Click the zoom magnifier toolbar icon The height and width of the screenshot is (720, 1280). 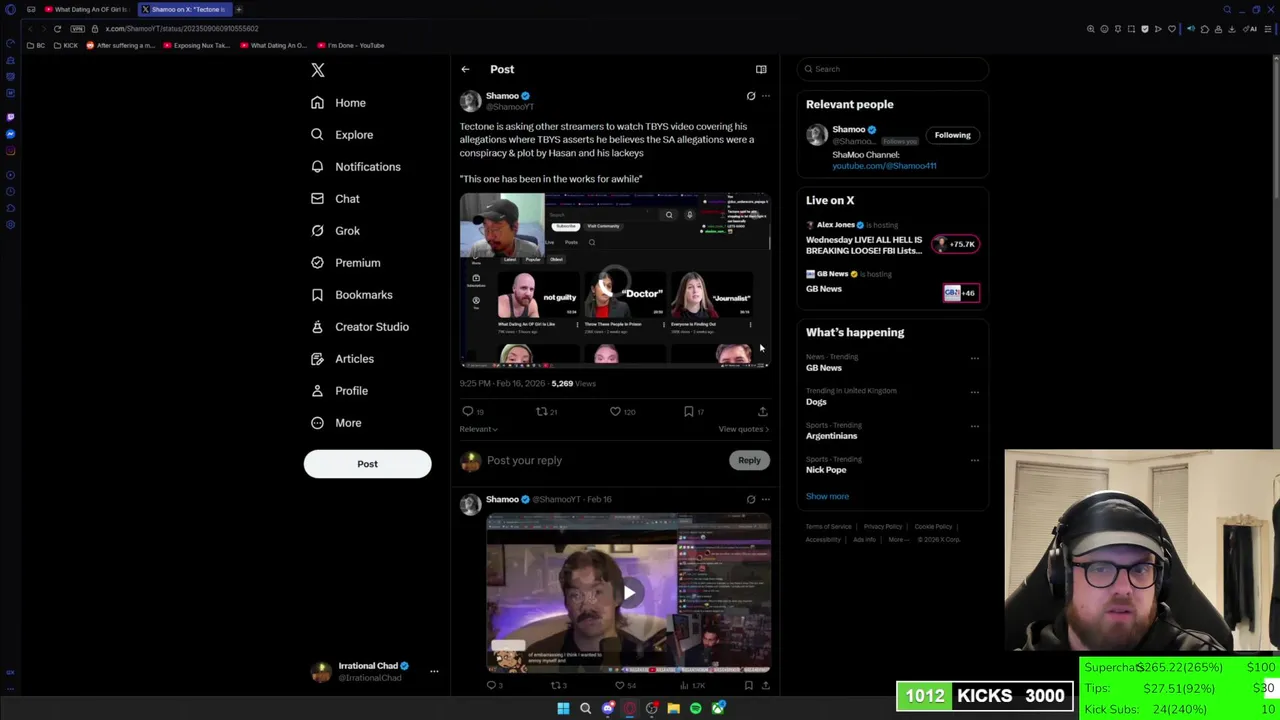[1091, 29]
